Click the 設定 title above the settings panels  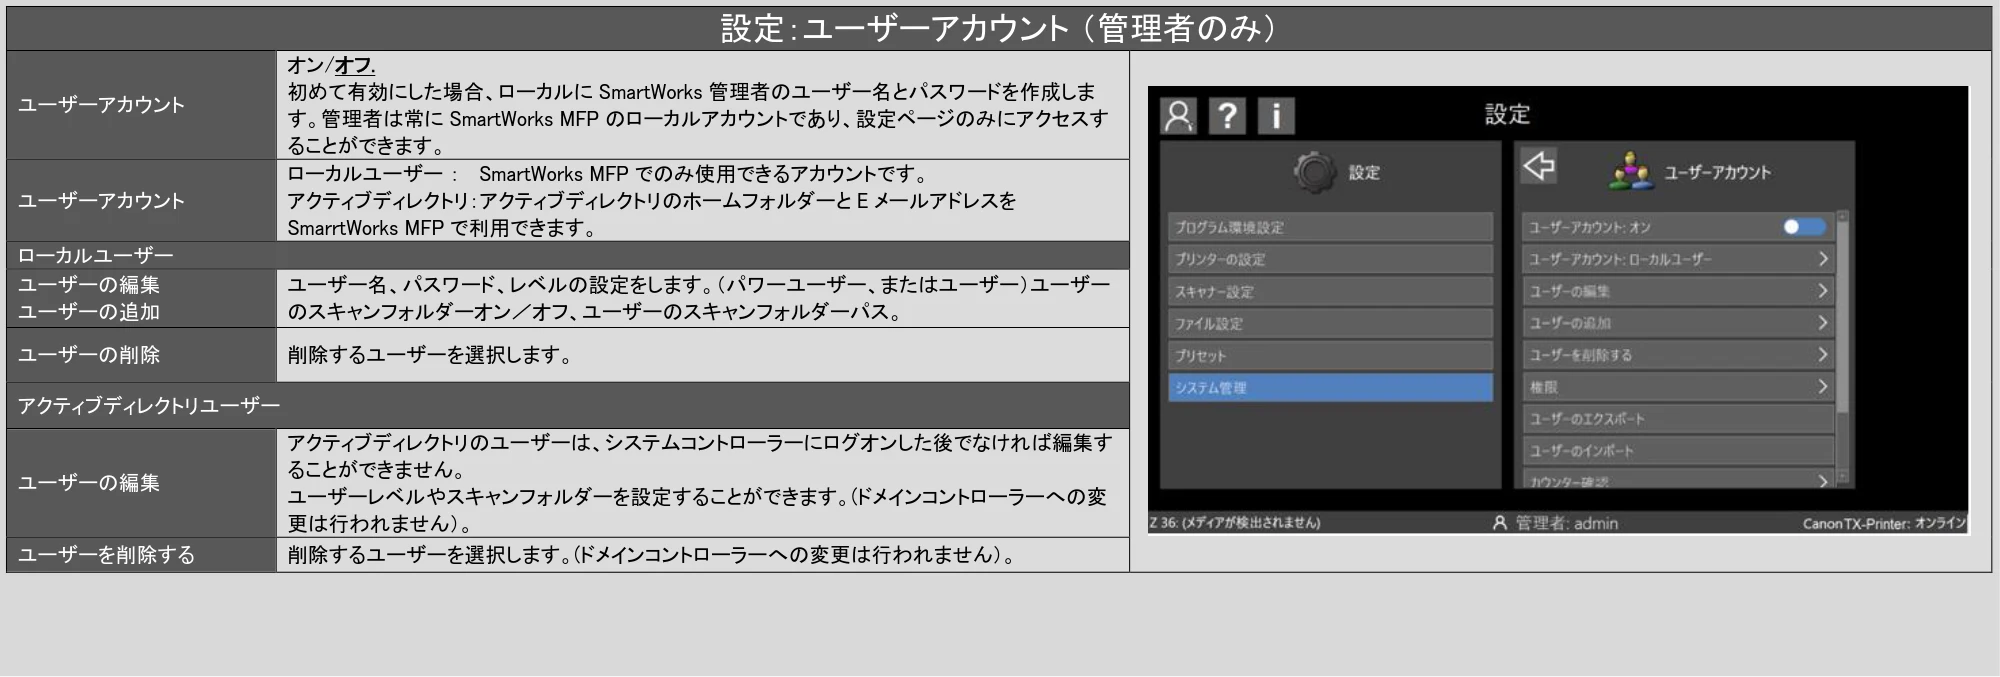(1507, 114)
